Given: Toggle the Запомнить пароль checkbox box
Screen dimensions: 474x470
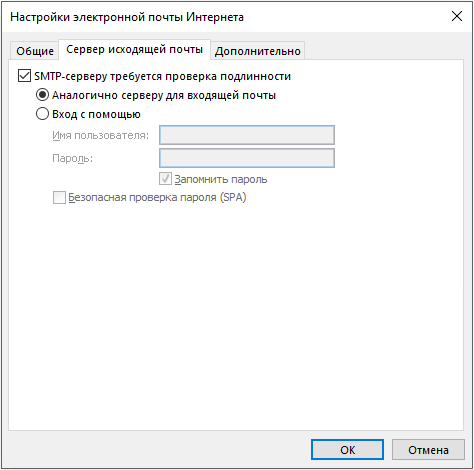Looking at the screenshot, I should click(x=165, y=179).
